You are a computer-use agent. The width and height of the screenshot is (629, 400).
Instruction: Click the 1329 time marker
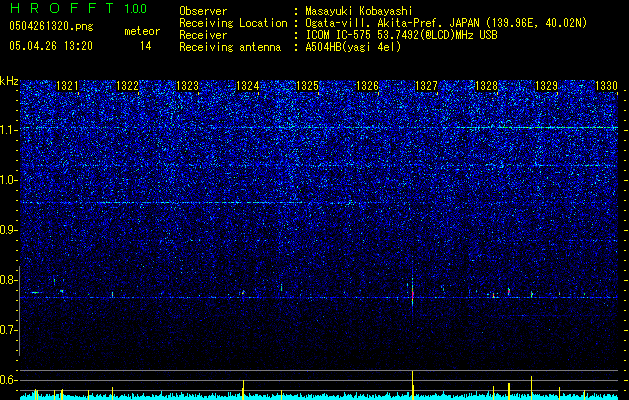coord(546,86)
